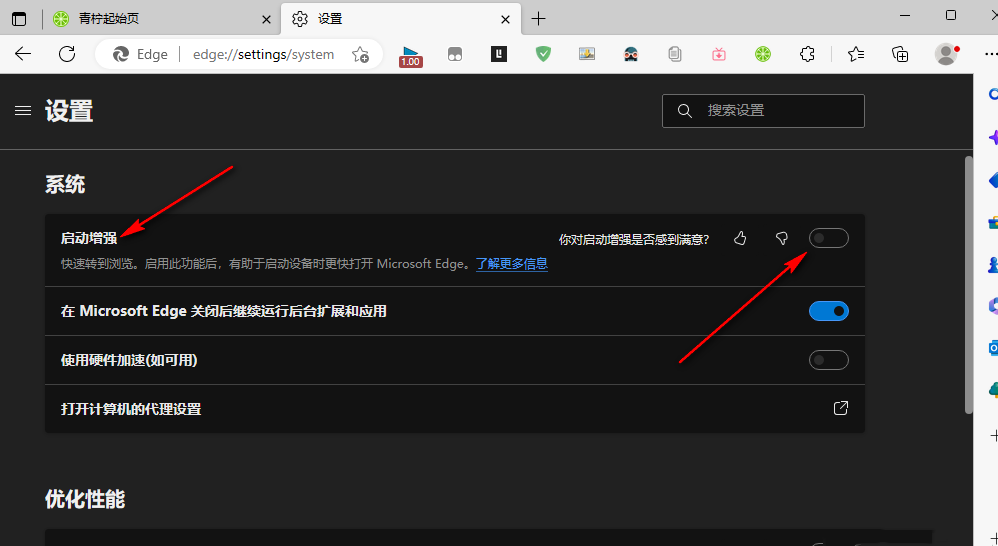
Task: Click the gray copy pages extension icon
Action: [675, 54]
